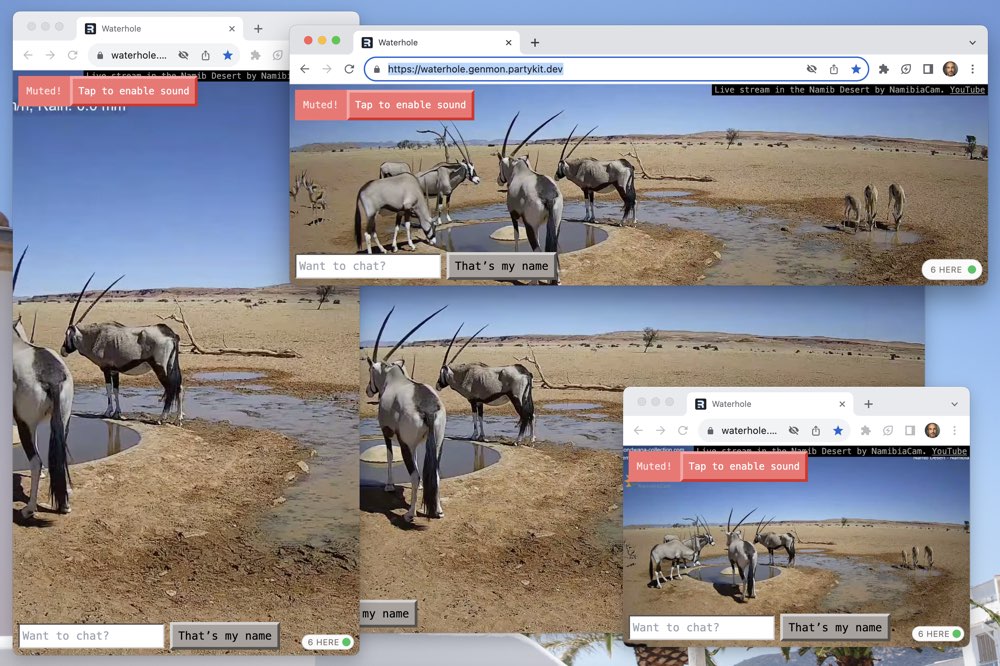
Task: Click the 6 HERE badge in the top-right window
Action: 952,269
